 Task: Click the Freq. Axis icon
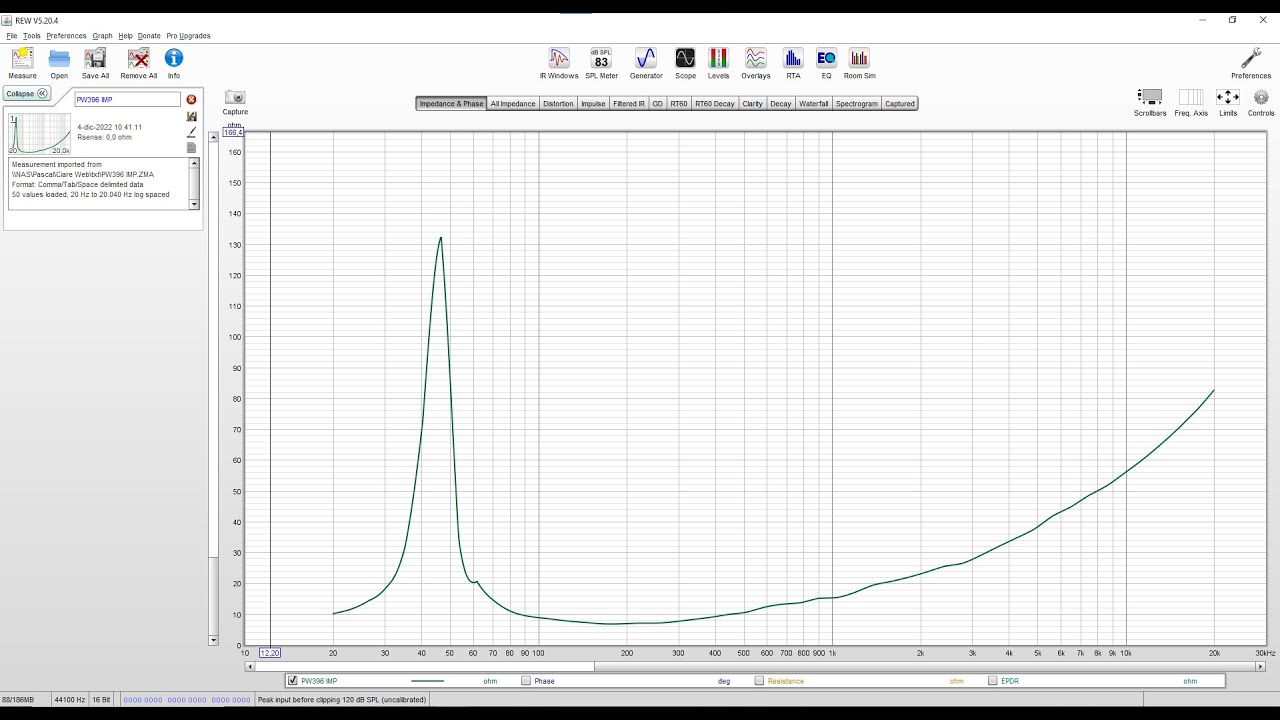pyautogui.click(x=1191, y=97)
